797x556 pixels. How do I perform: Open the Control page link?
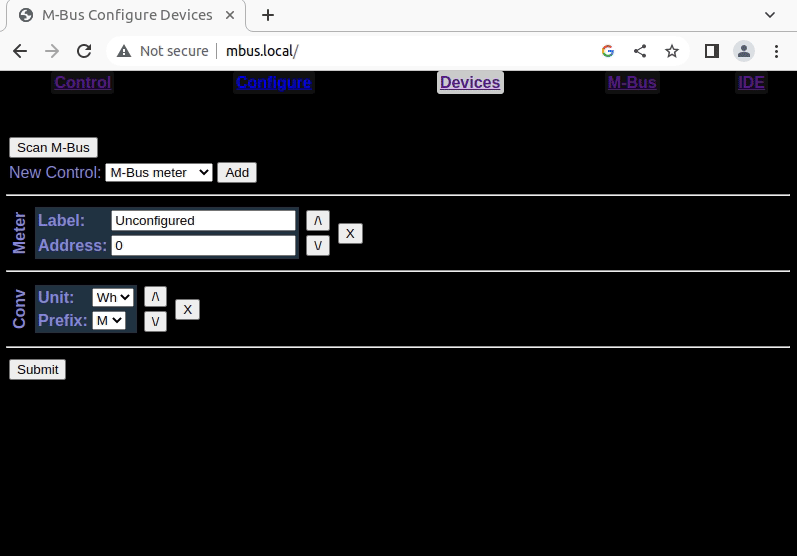coord(83,82)
